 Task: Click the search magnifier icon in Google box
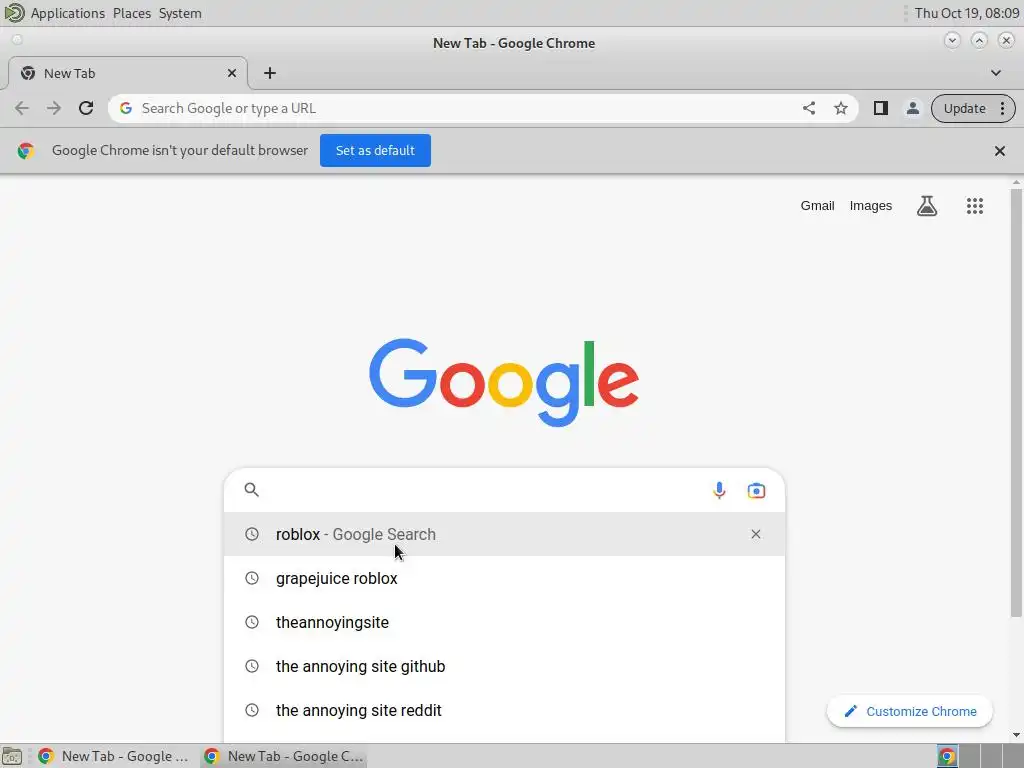point(251,490)
